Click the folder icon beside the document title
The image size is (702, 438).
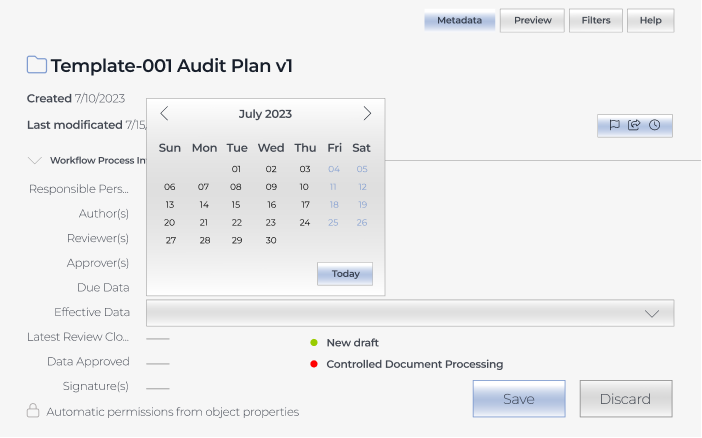coord(37,66)
